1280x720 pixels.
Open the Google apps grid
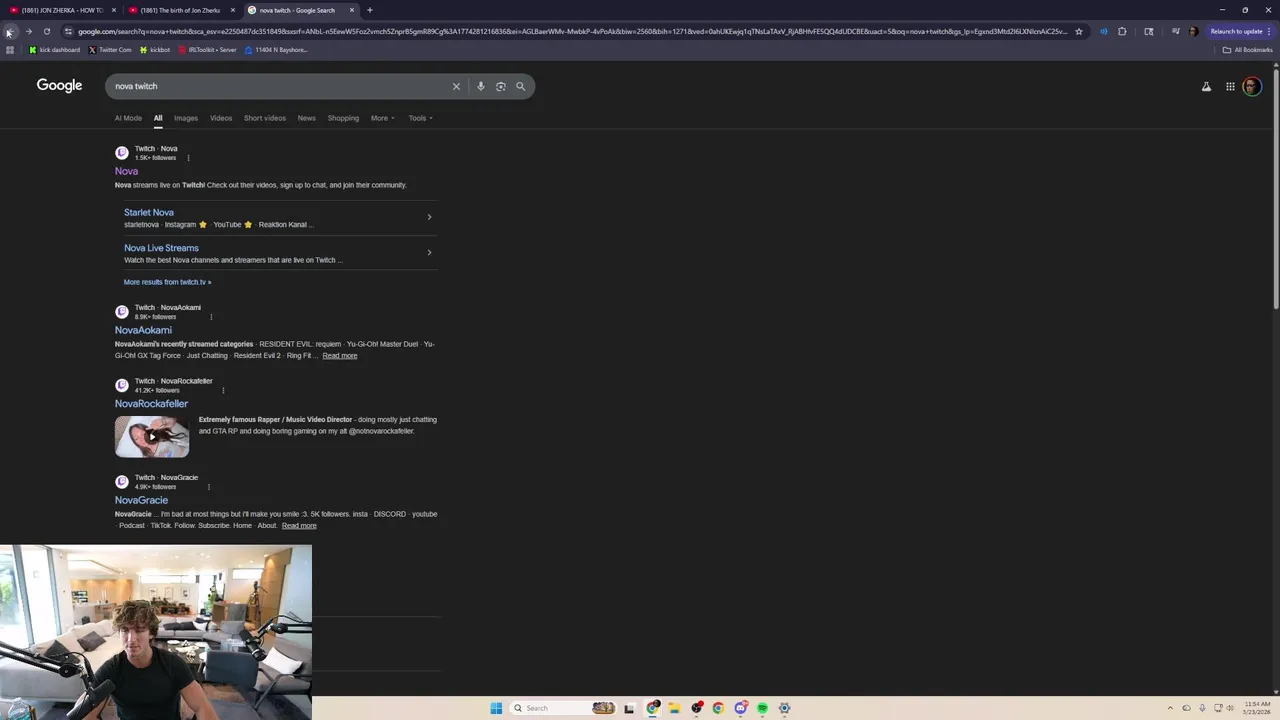pos(1230,87)
